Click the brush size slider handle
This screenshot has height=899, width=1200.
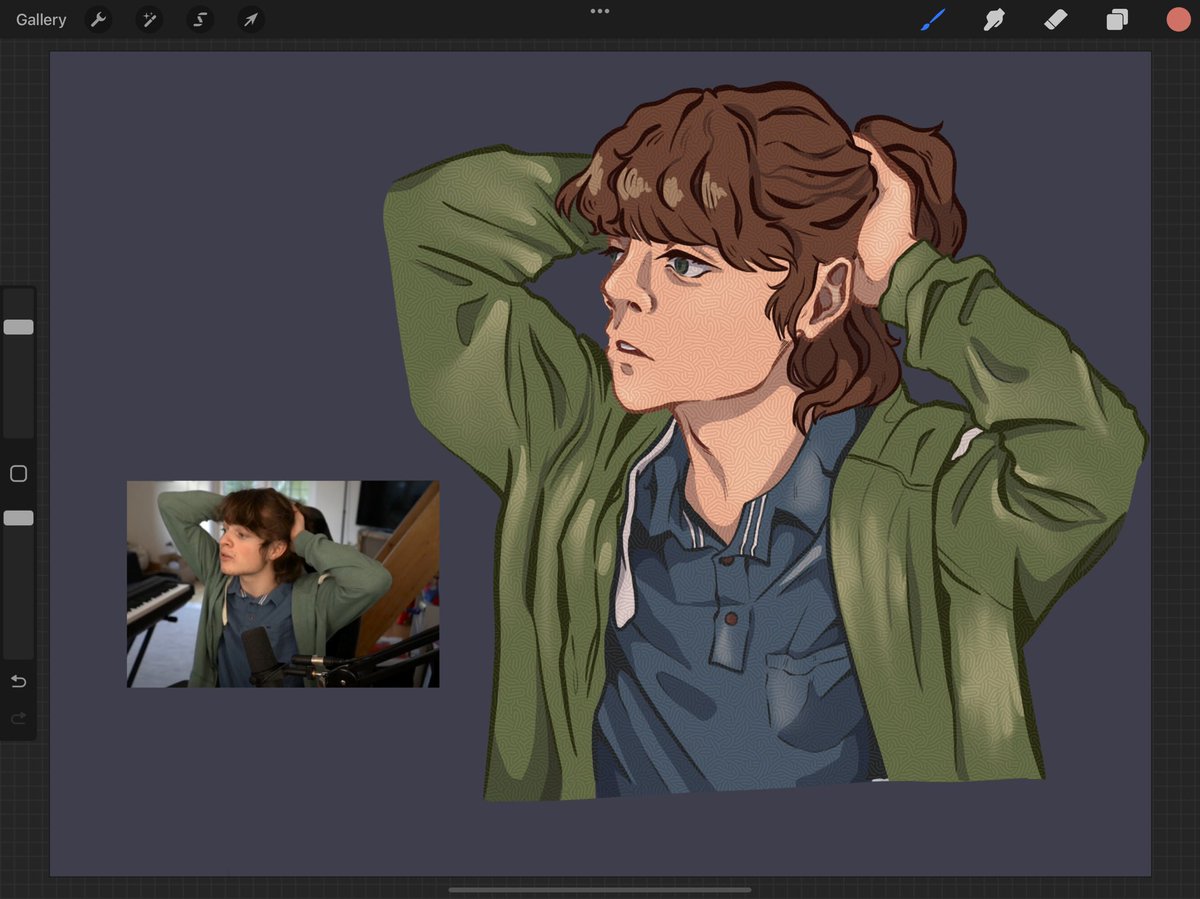tap(18, 327)
